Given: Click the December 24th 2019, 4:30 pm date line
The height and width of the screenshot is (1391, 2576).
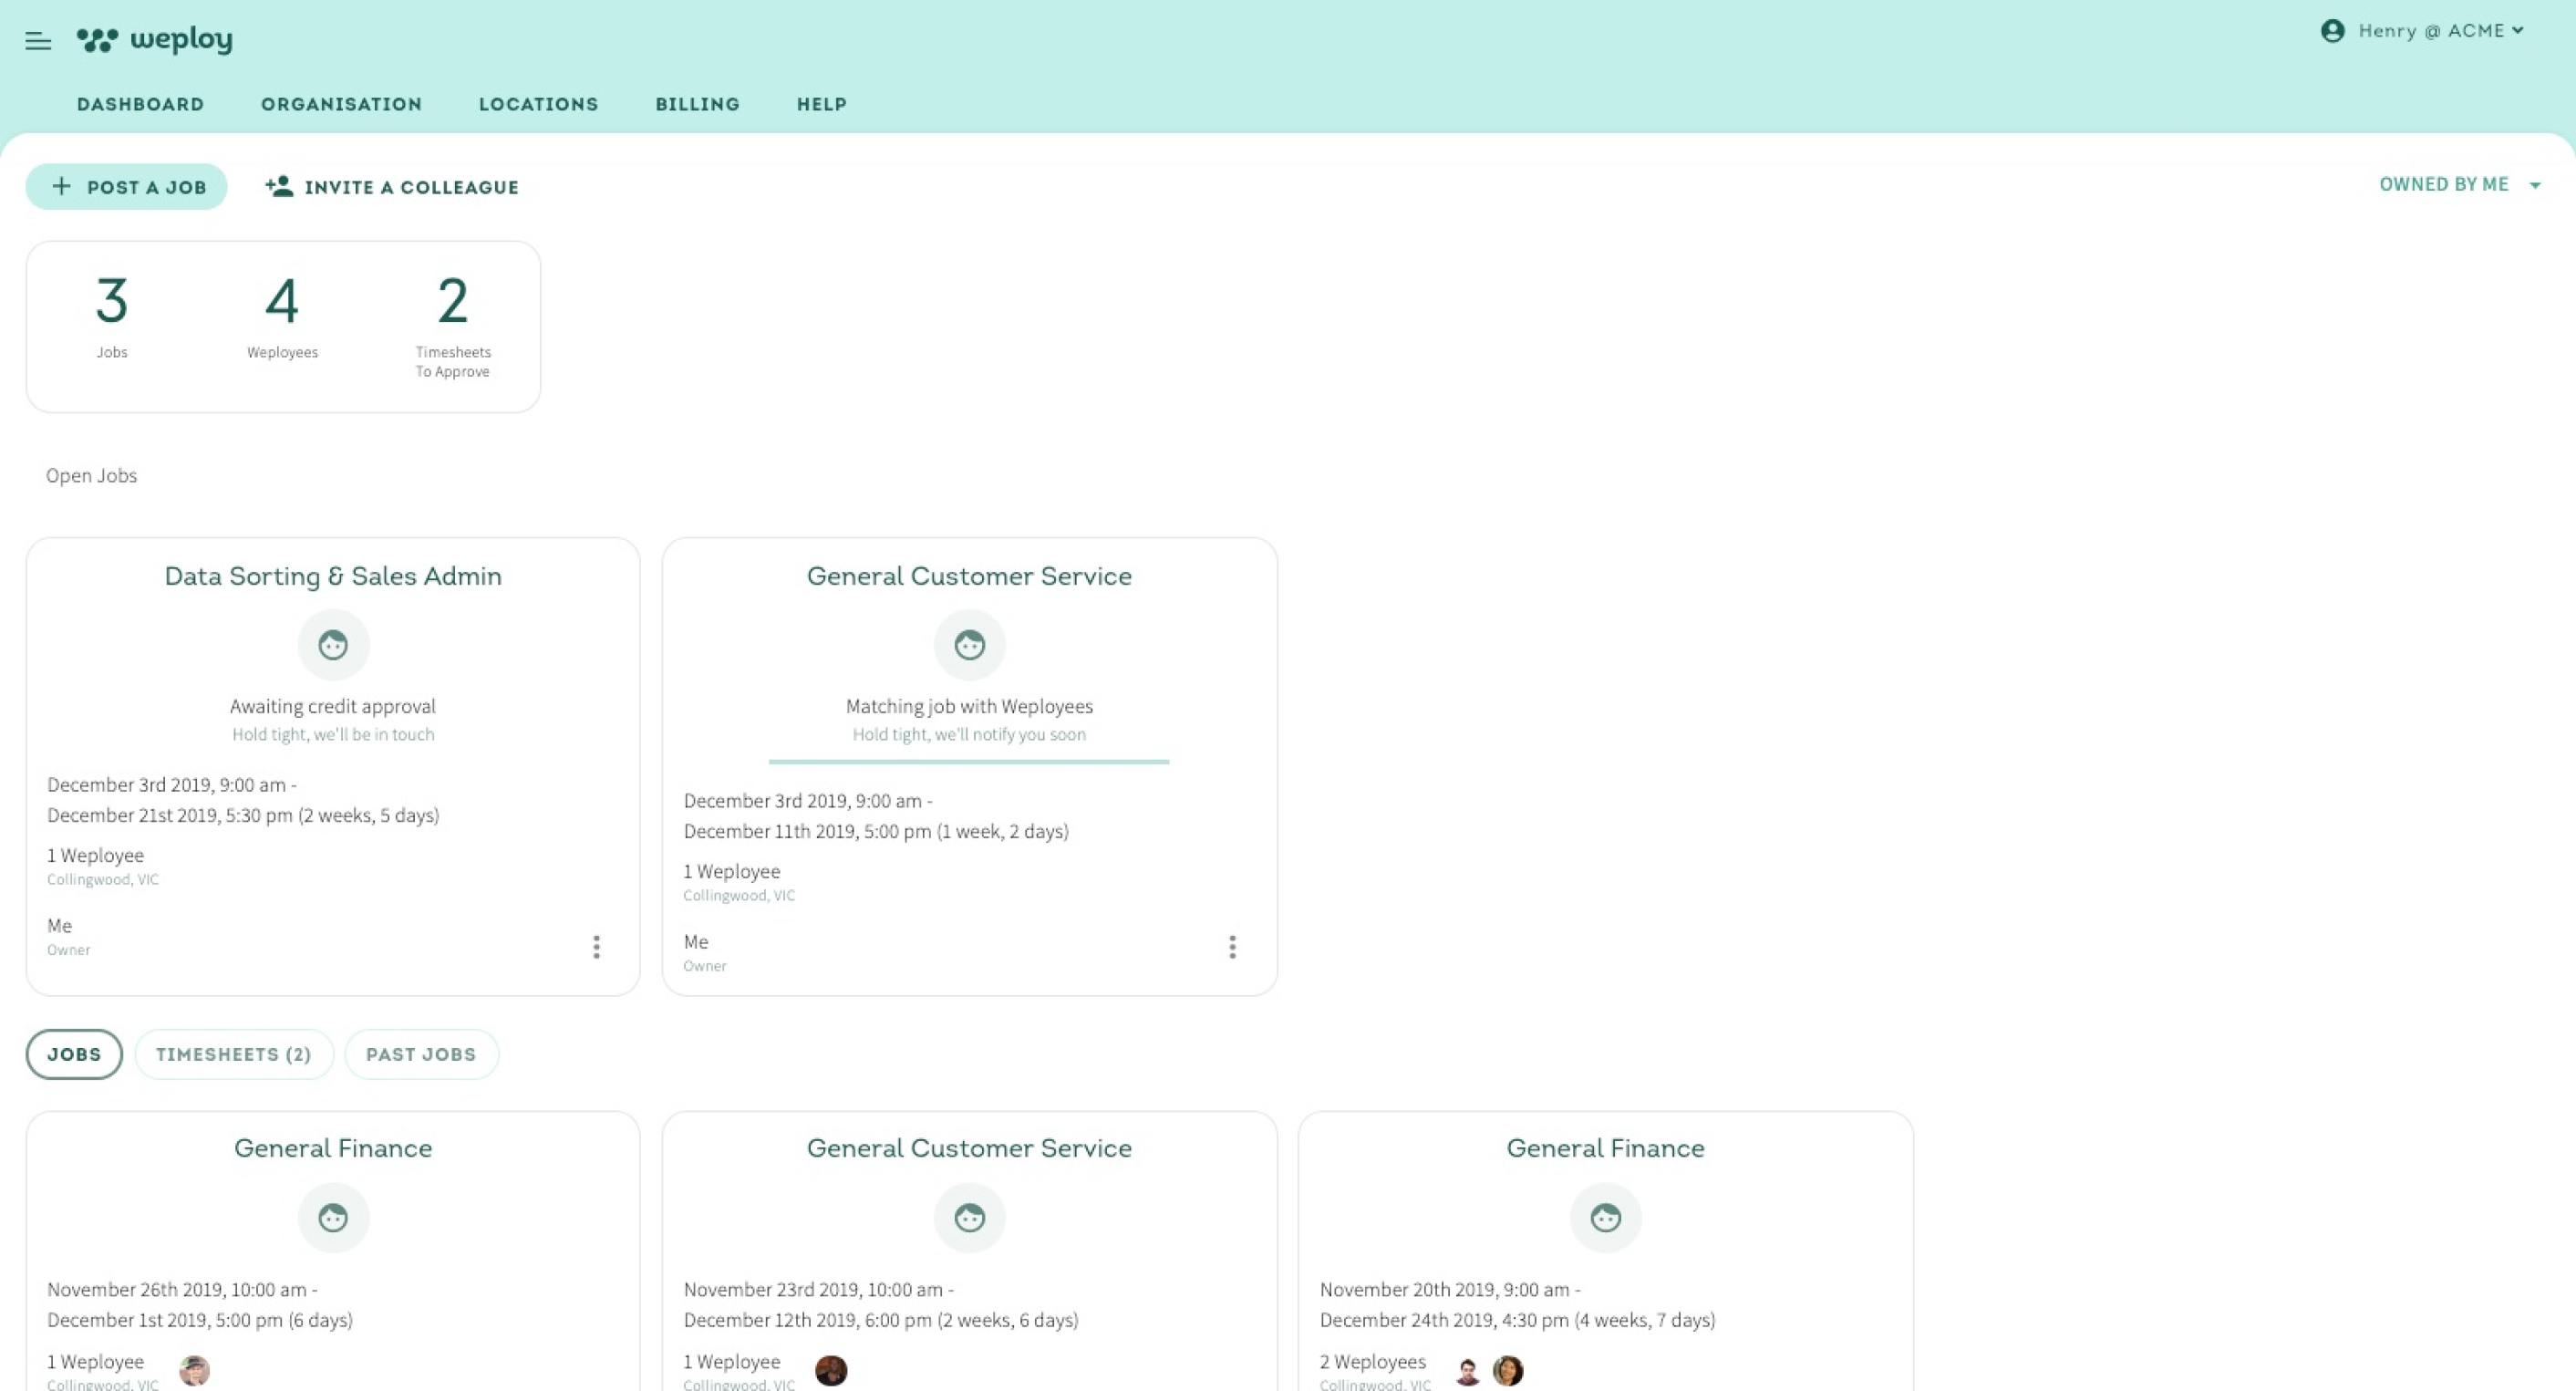Looking at the screenshot, I should 1517,1320.
